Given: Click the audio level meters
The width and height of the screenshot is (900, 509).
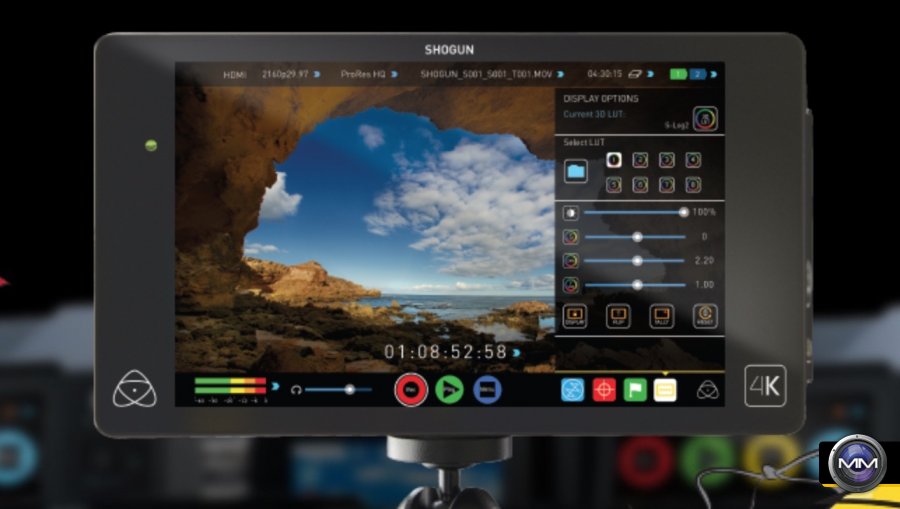Looking at the screenshot, I should (230, 386).
